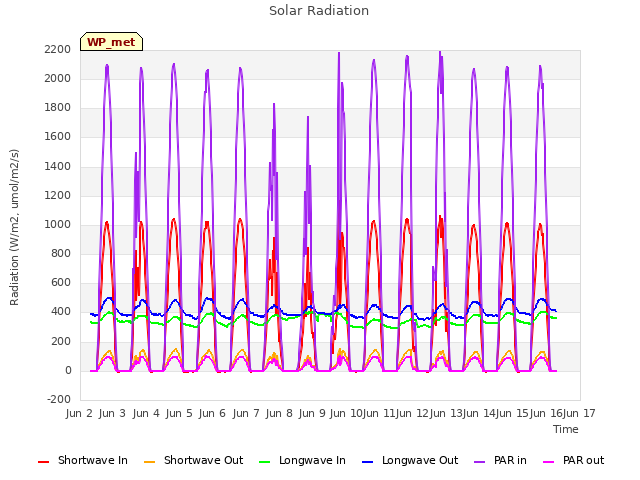Click the 1600 y-axis tick label
Viewport: 640px width, 480px height.
(x=58, y=137)
